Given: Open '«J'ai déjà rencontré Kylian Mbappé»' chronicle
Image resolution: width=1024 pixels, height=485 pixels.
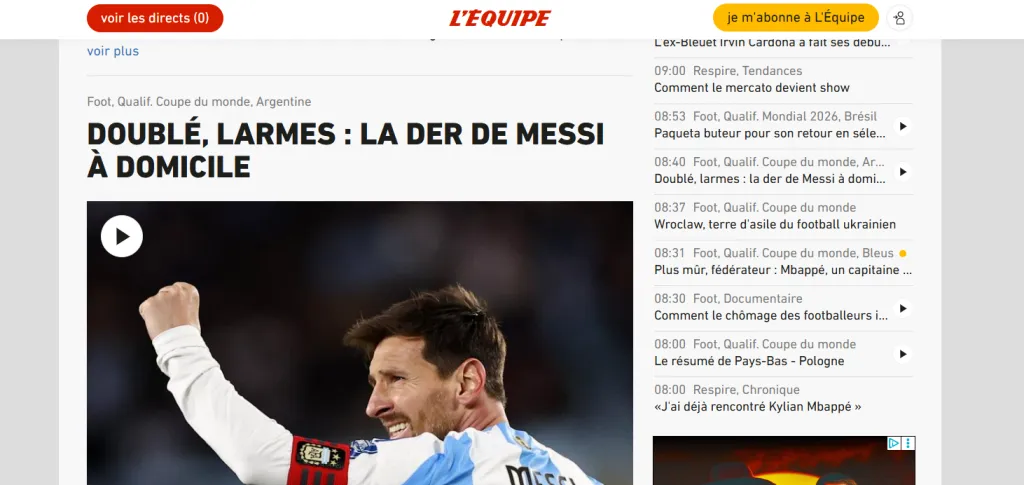Looking at the screenshot, I should 758,407.
